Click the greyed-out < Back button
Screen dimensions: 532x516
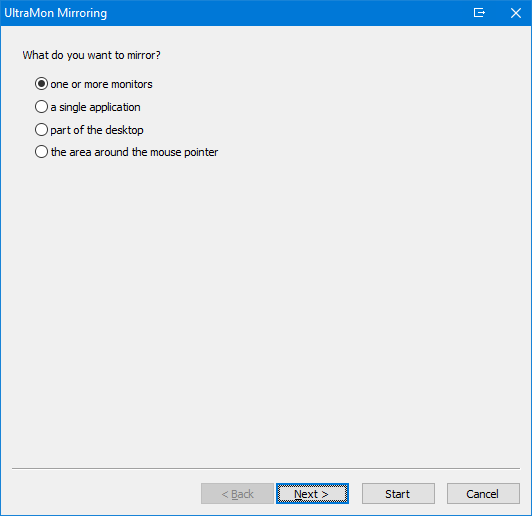[237, 494]
